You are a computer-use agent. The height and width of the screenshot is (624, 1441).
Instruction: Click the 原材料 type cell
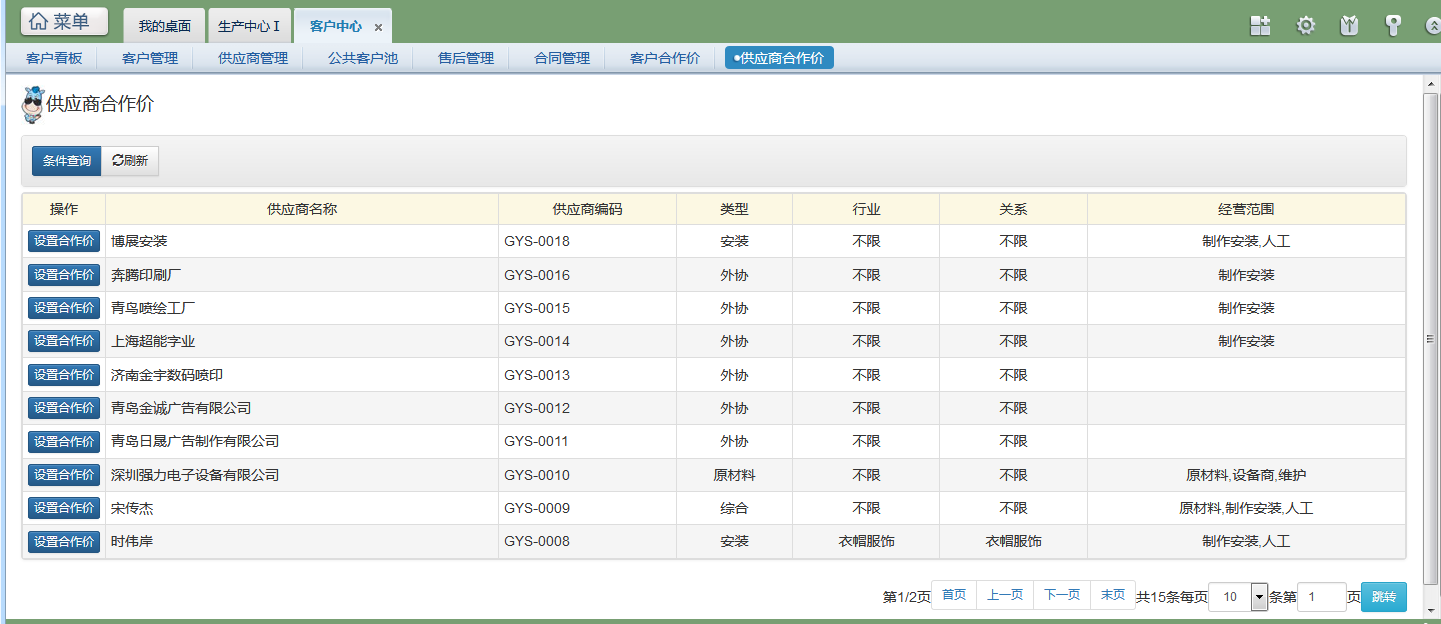(734, 475)
